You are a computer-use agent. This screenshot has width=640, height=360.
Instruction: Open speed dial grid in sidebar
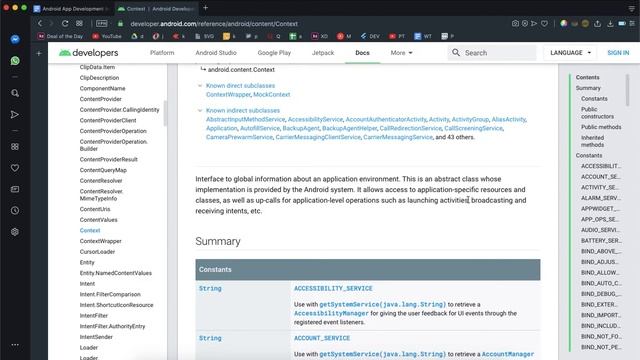[x=15, y=147]
